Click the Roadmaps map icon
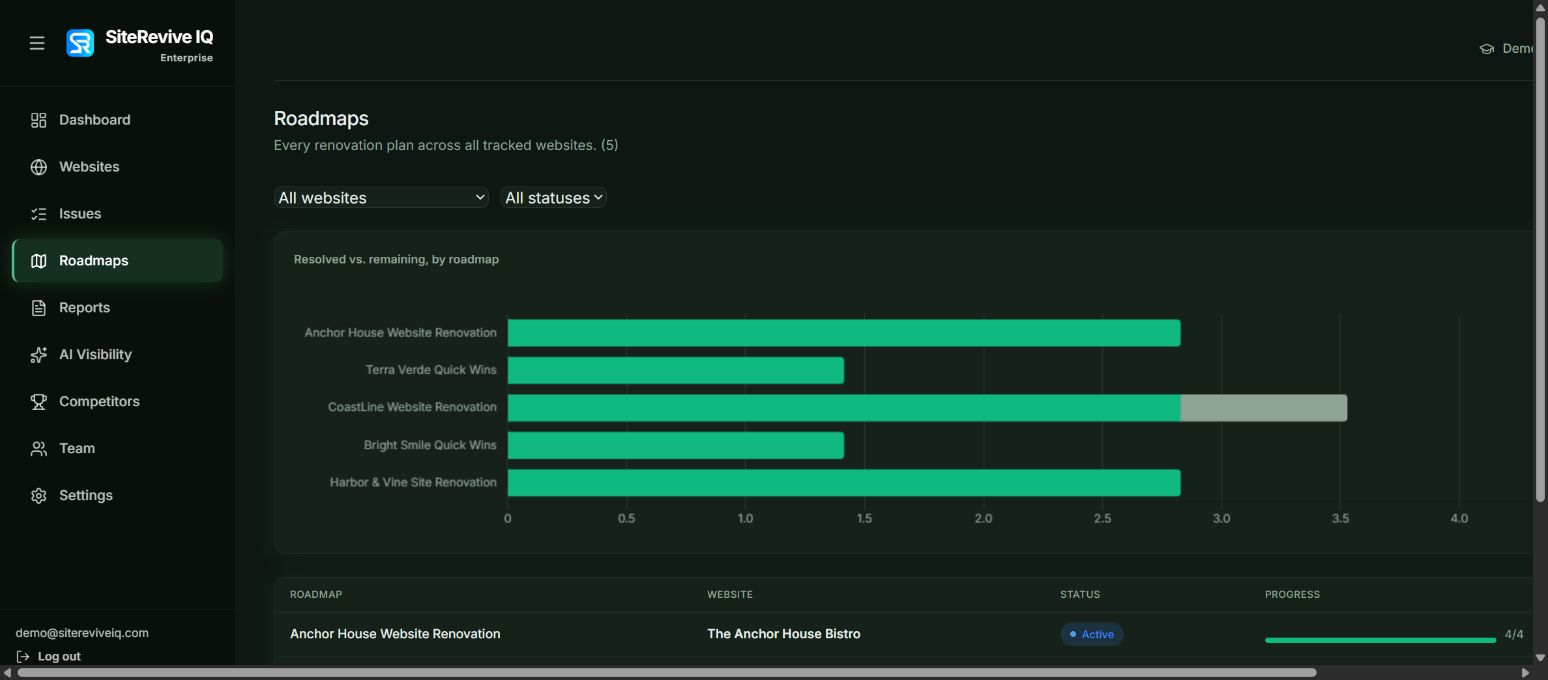This screenshot has width=1548, height=680. click(x=39, y=261)
